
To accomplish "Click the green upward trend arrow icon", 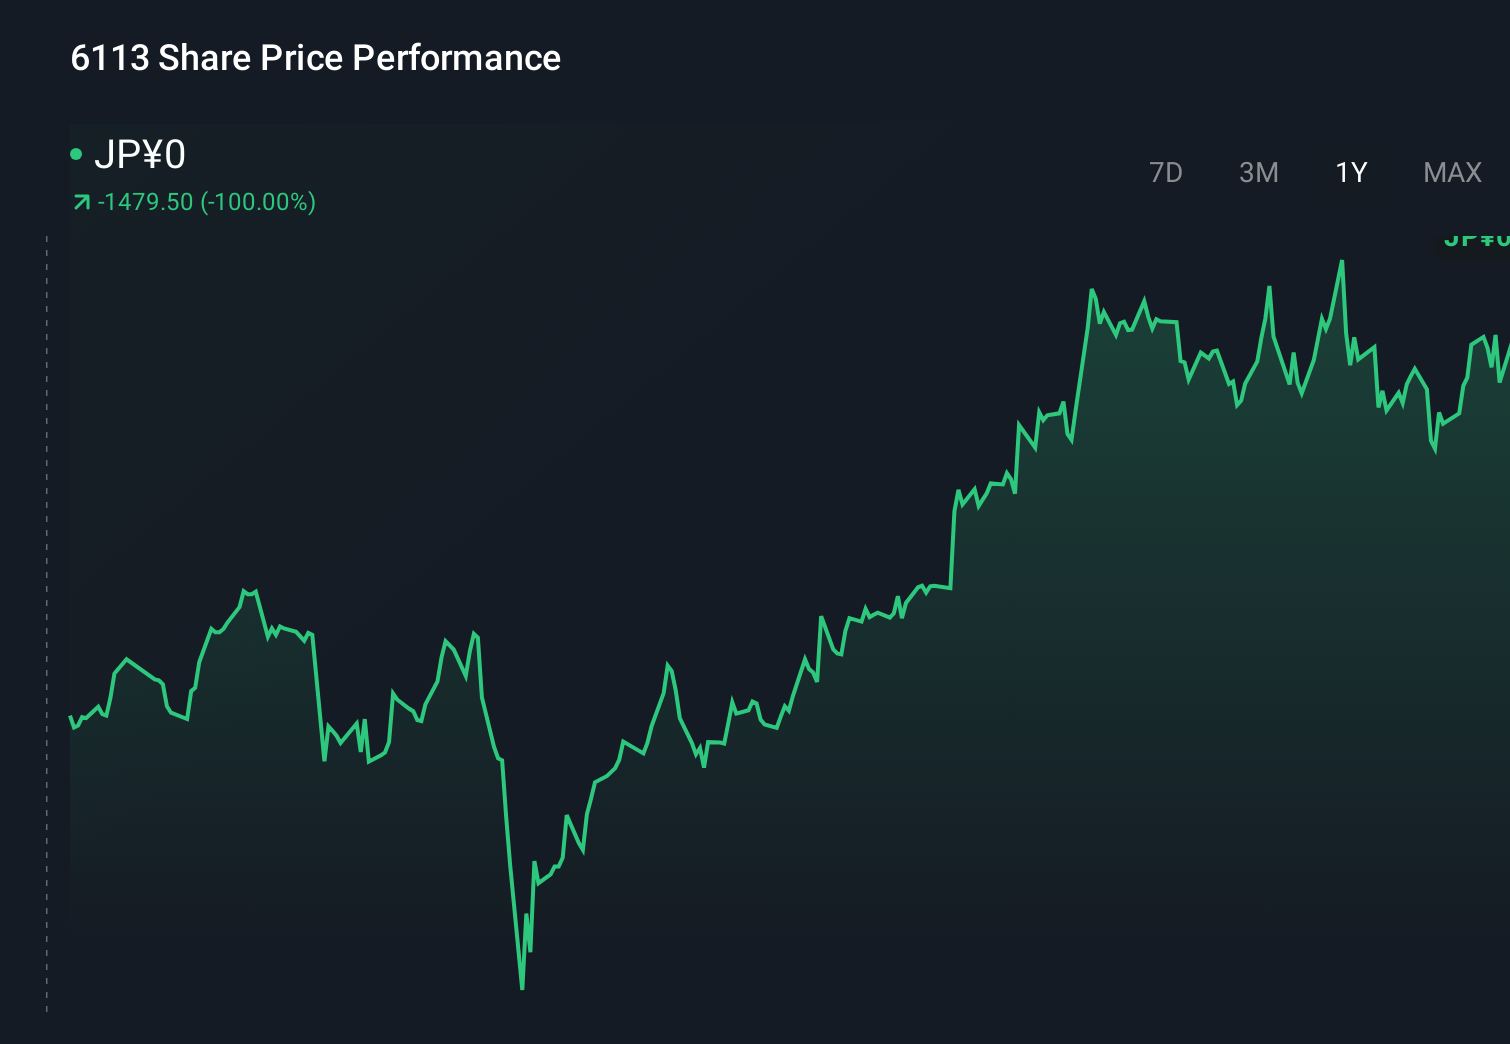I will tap(82, 201).
